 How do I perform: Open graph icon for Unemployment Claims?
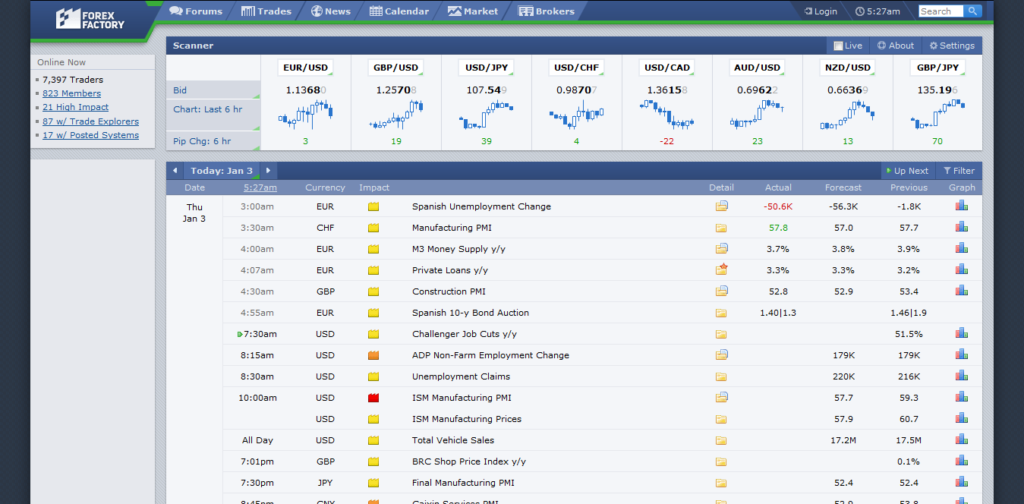pyautogui.click(x=961, y=376)
